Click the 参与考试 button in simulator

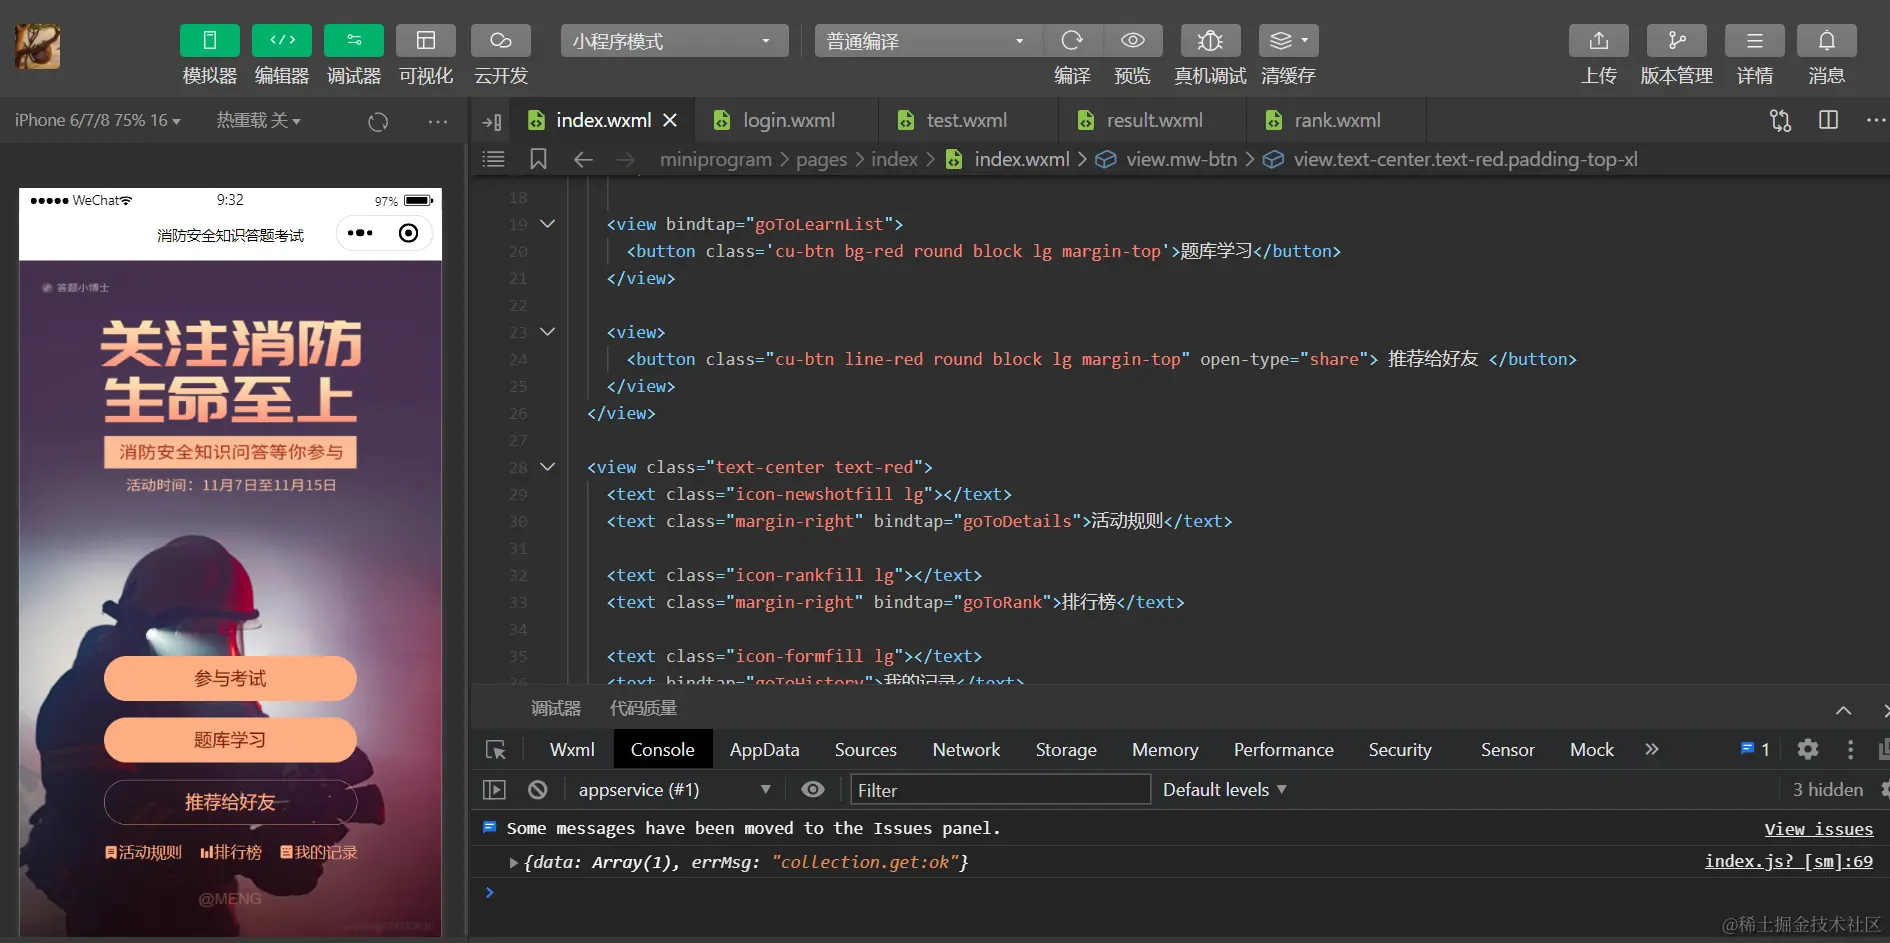[x=230, y=679]
